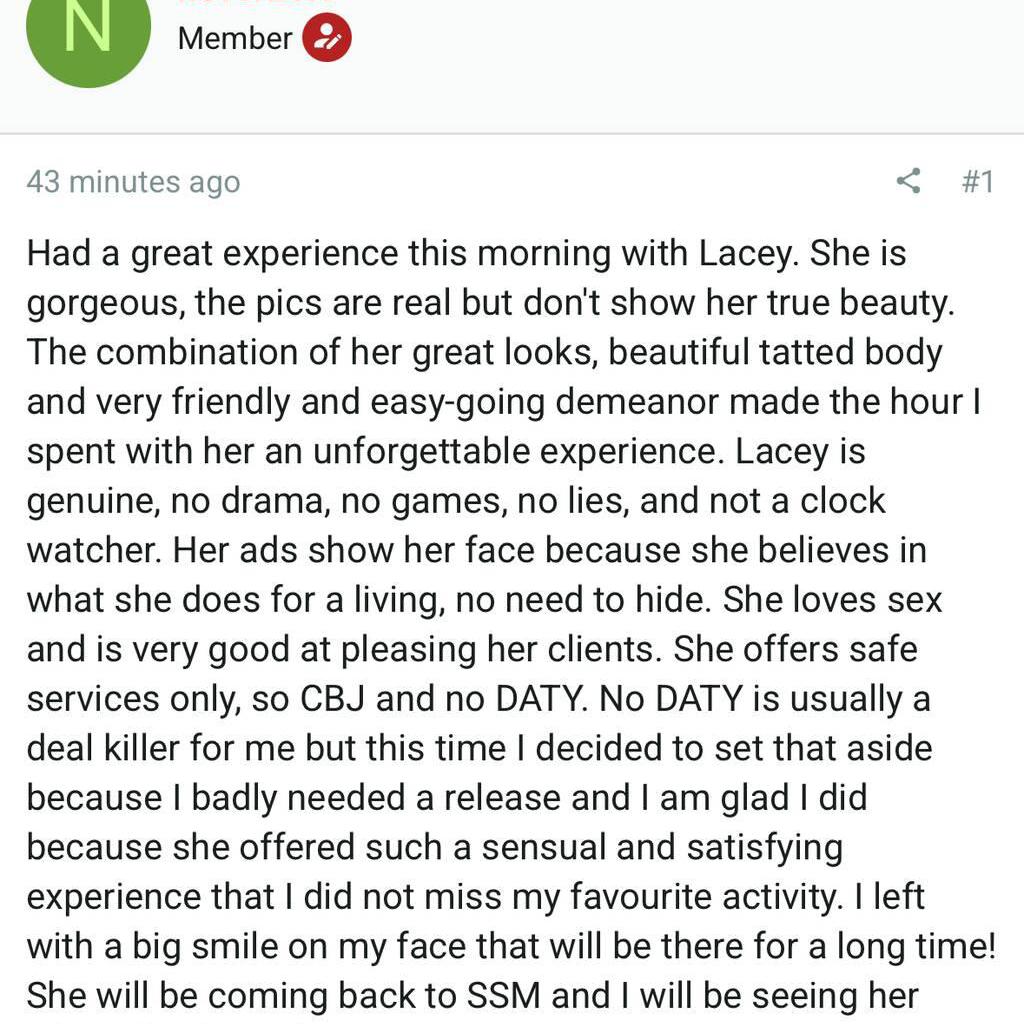The height and width of the screenshot is (1024, 1024).
Task: Click the word services in the post
Action: coord(93,699)
